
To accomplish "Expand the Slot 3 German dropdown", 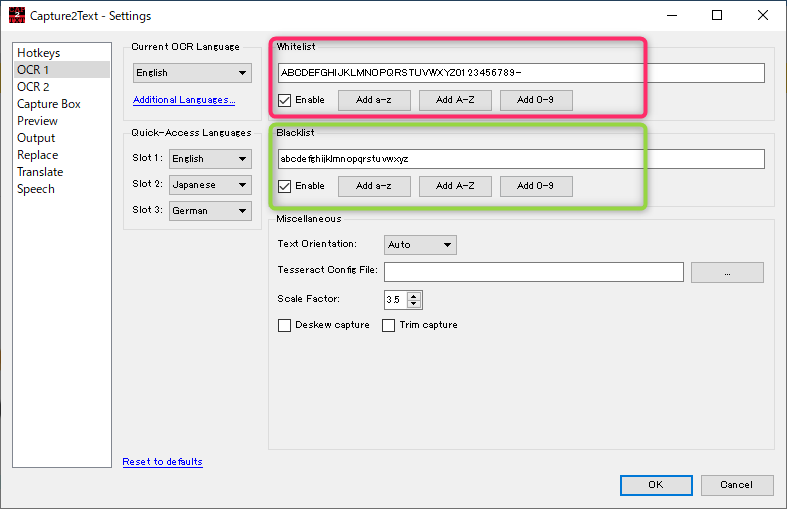I will pos(209,211).
